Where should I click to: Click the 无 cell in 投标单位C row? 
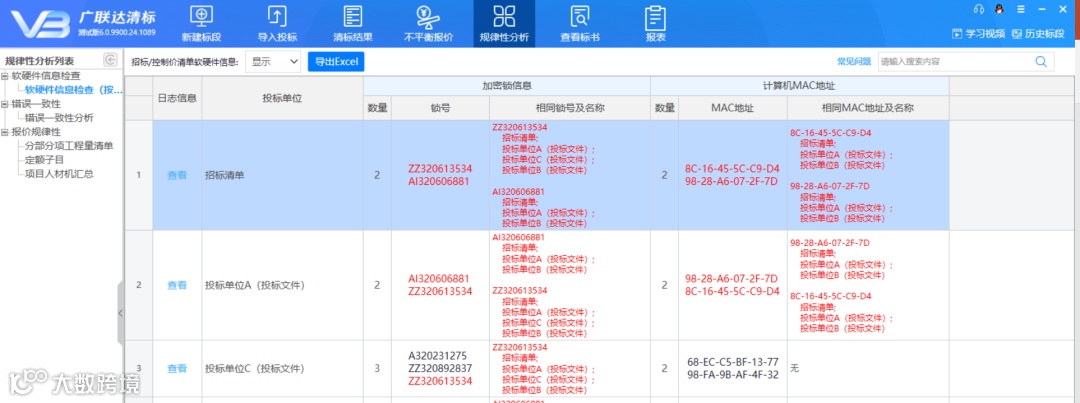point(868,369)
